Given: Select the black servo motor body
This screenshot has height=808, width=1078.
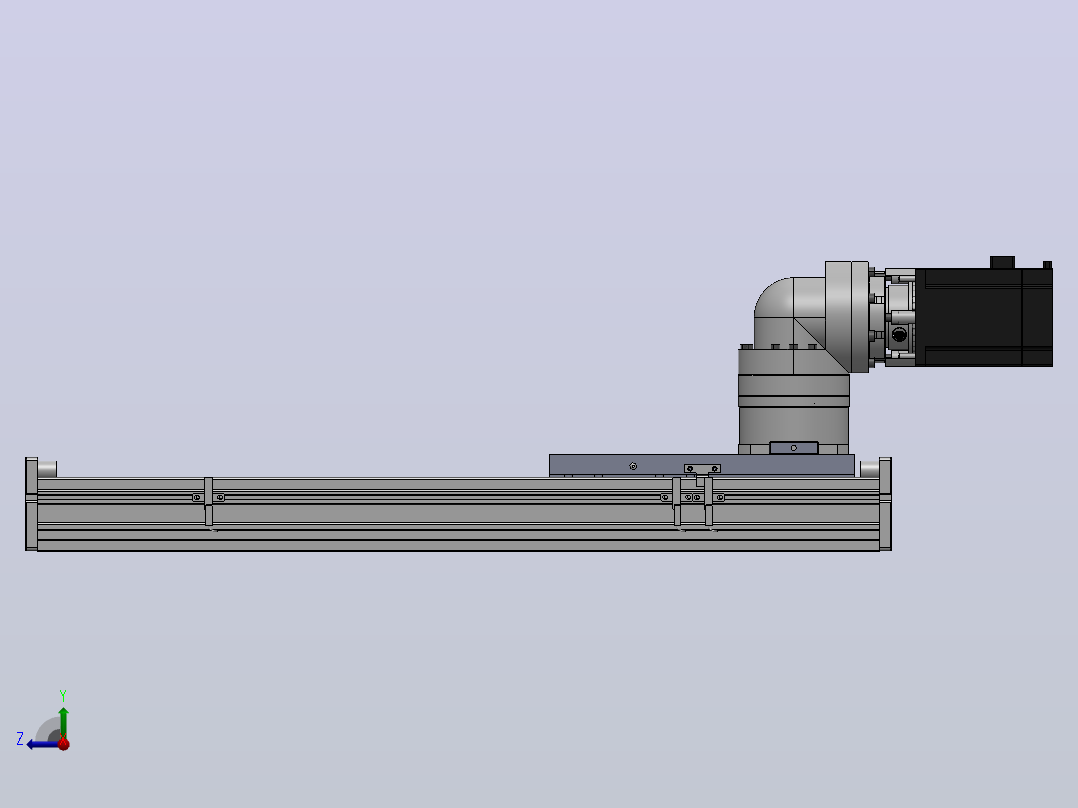Looking at the screenshot, I should point(984,317).
